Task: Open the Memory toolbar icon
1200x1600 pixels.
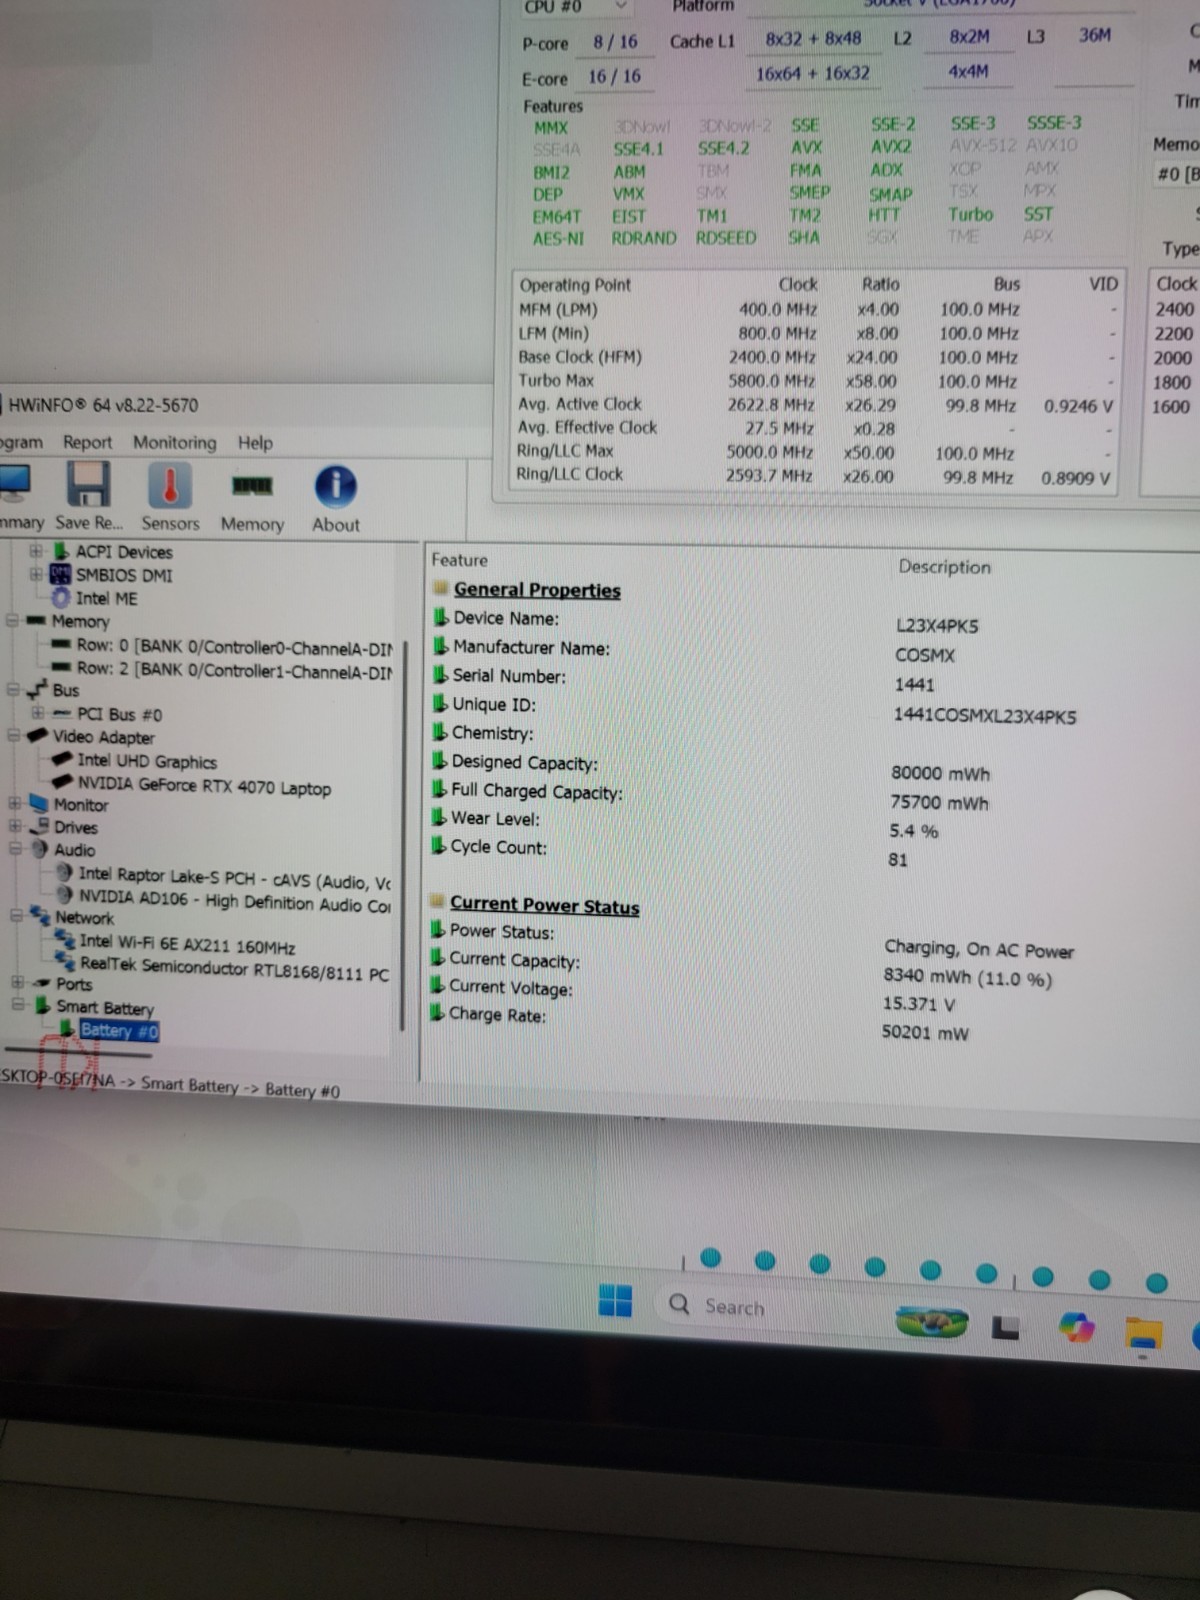Action: click(252, 486)
